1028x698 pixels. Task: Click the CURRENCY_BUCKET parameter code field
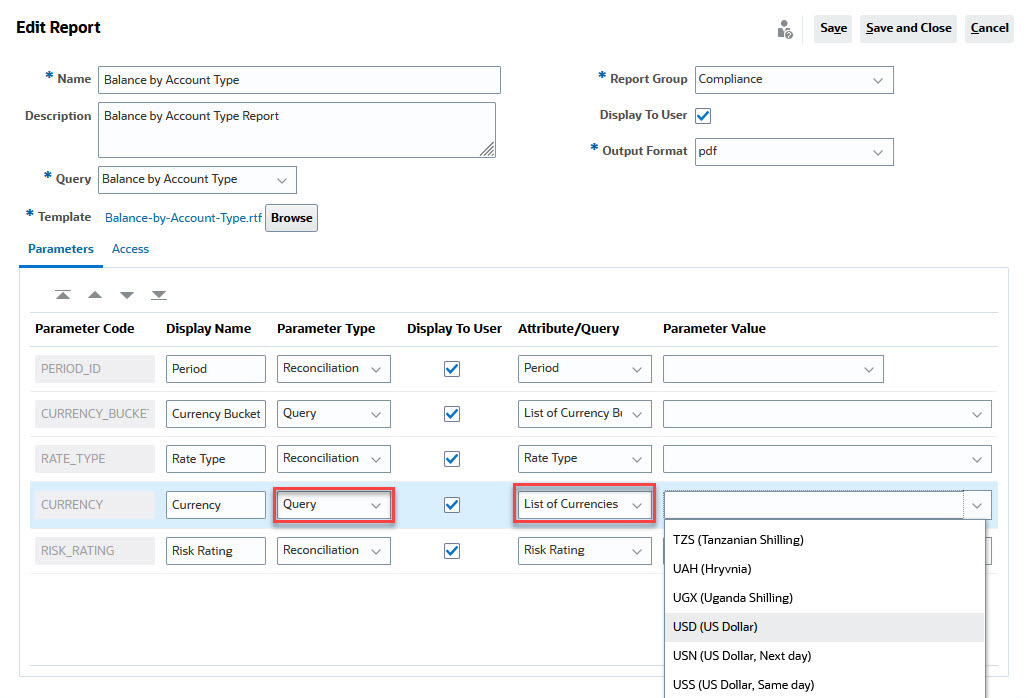[95, 414]
